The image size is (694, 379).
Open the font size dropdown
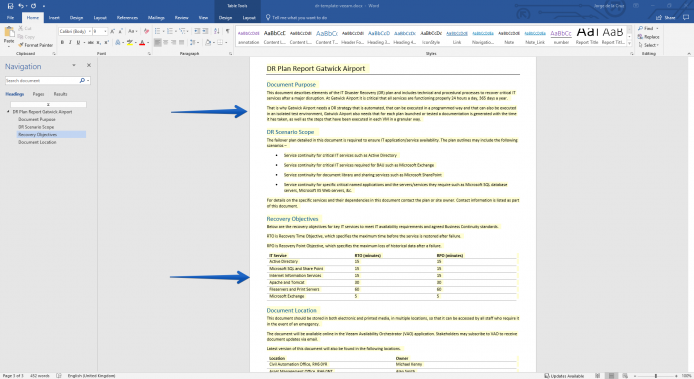105,31
